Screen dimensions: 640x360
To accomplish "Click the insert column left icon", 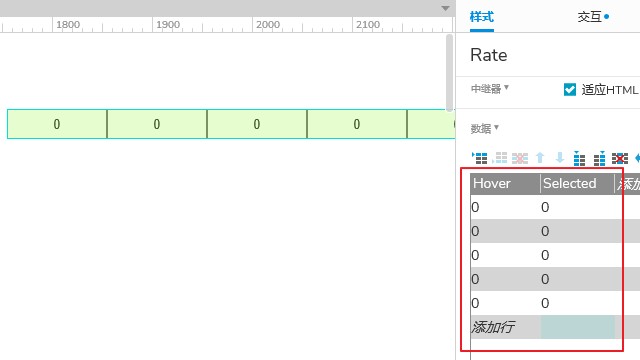I will pos(579,158).
